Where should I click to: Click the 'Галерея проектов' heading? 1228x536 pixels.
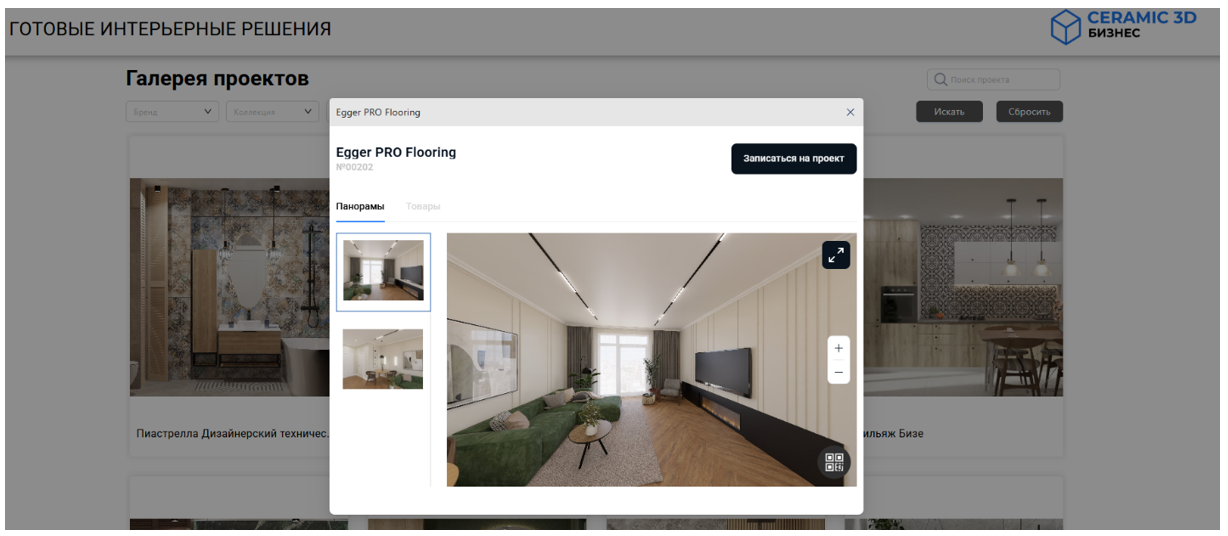217,79
